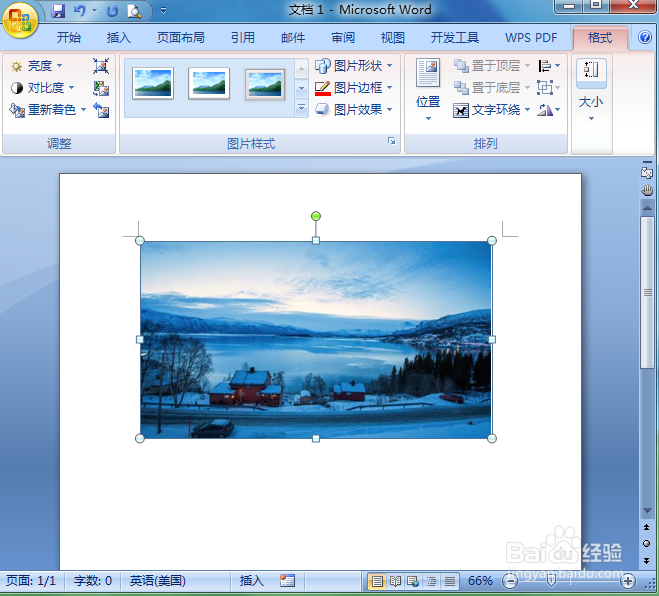This screenshot has height=596, width=659.
Task: Open the 大小 size dropdown
Action: pyautogui.click(x=591, y=90)
